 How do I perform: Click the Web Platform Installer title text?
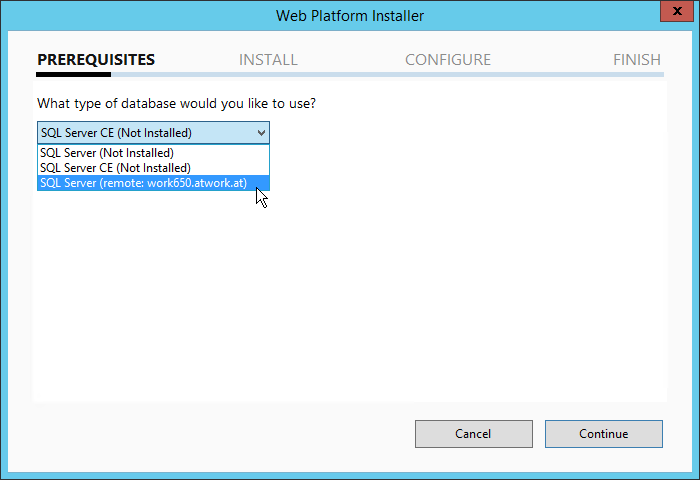(x=350, y=15)
